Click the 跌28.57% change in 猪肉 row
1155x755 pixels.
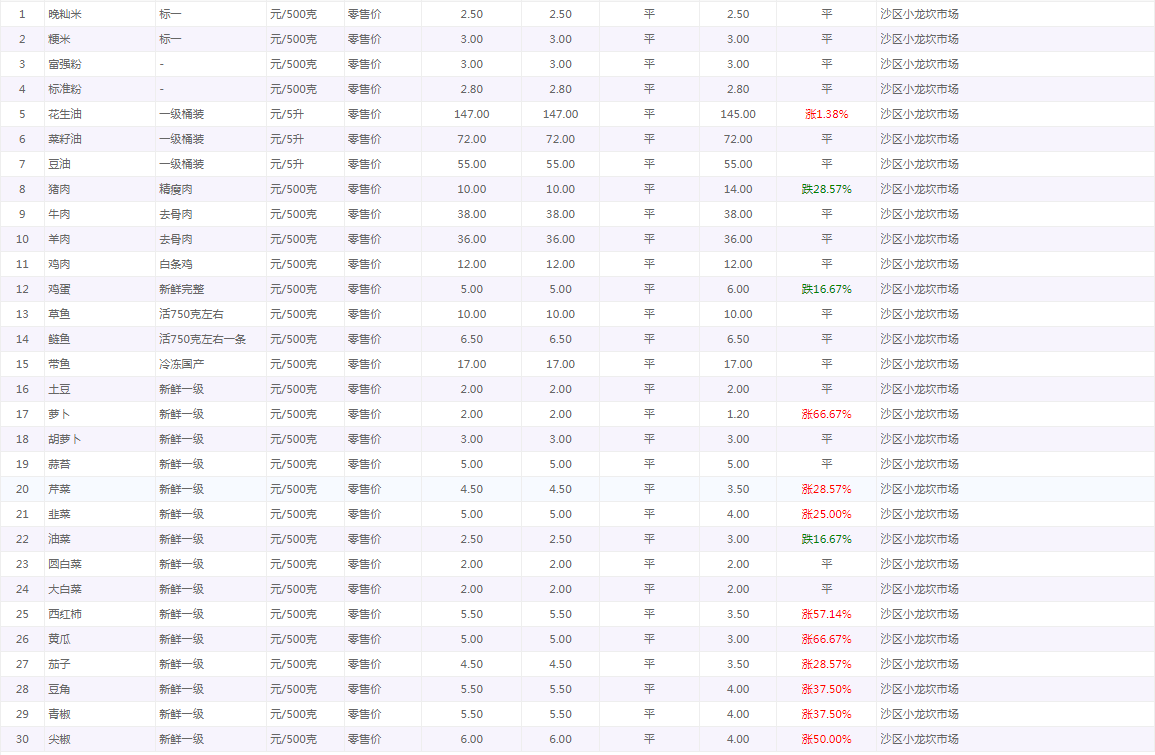point(826,189)
